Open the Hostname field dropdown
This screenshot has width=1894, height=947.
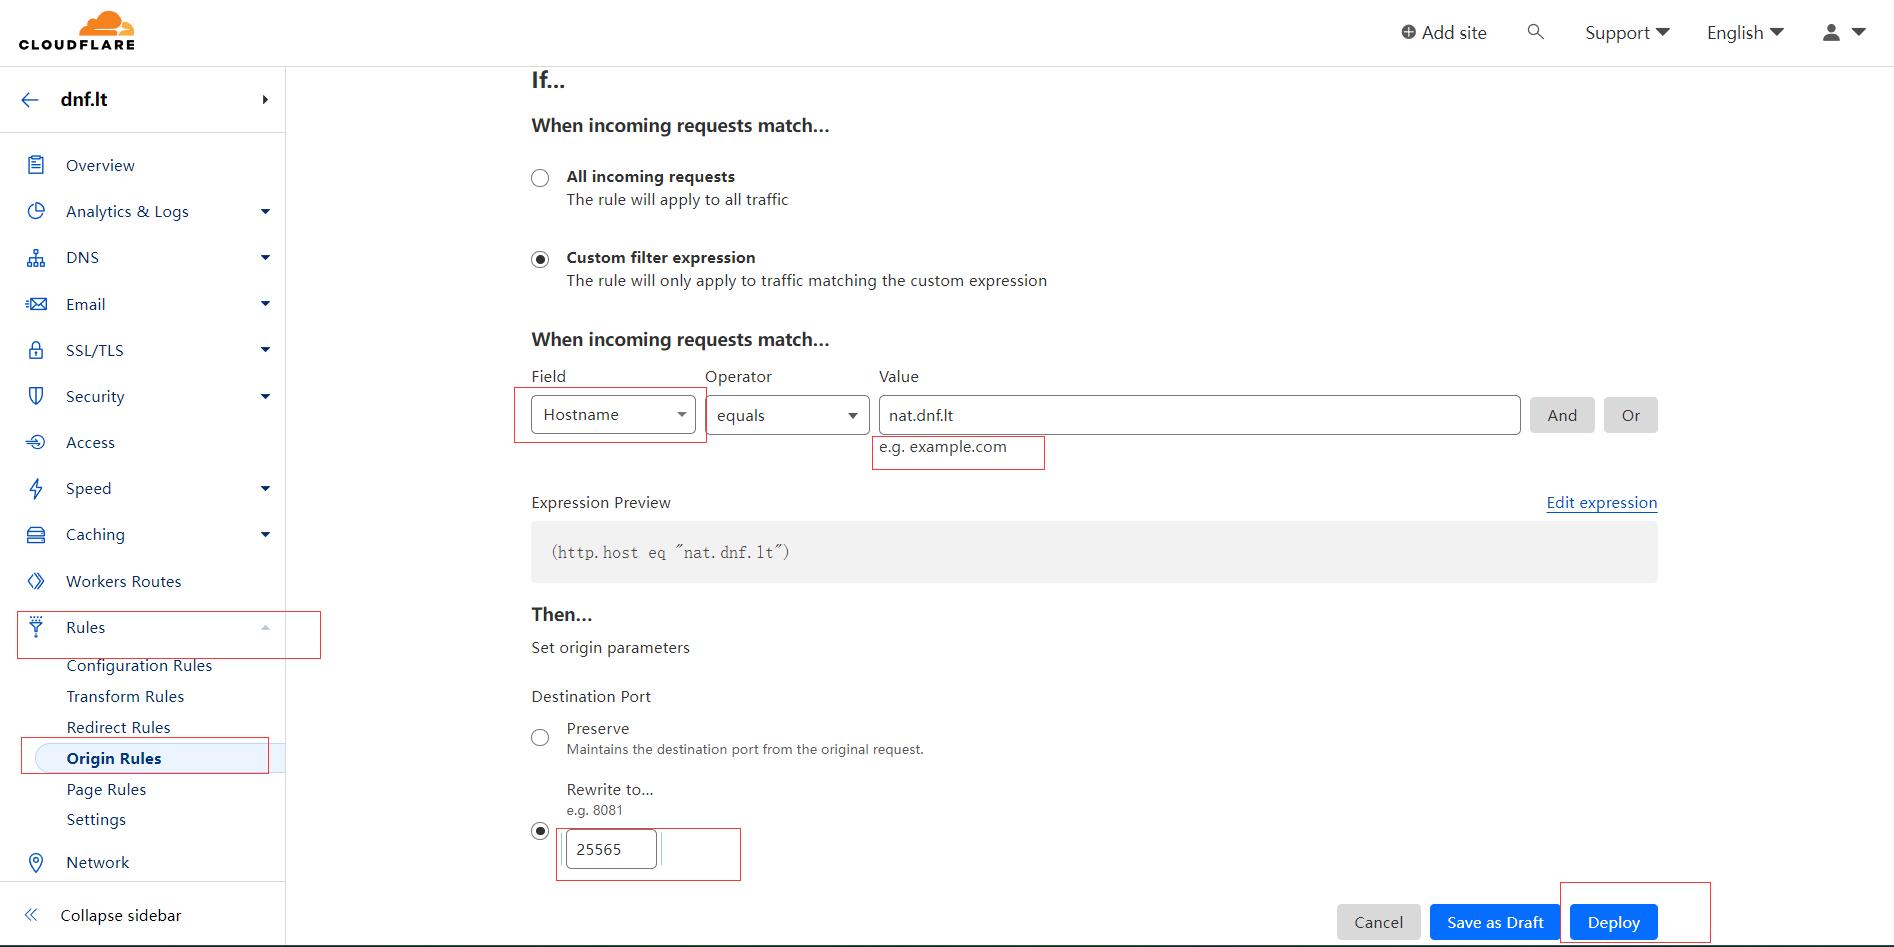[613, 415]
